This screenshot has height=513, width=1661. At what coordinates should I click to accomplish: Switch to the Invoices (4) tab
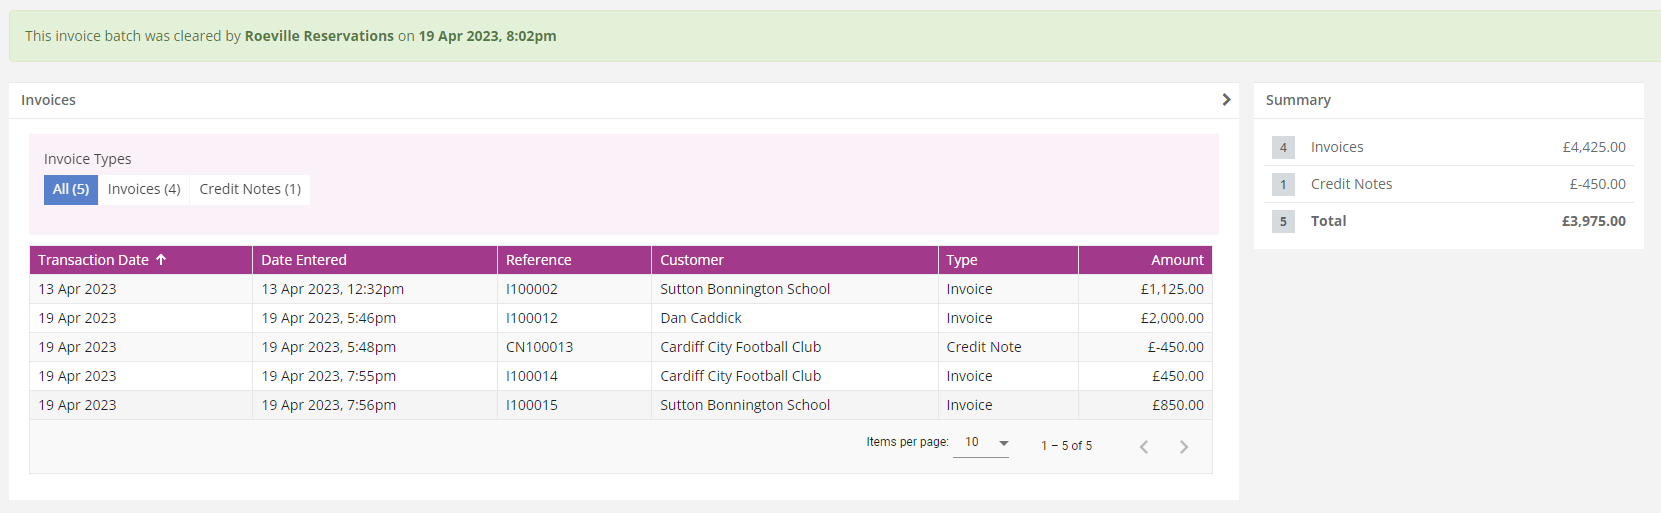[144, 189]
